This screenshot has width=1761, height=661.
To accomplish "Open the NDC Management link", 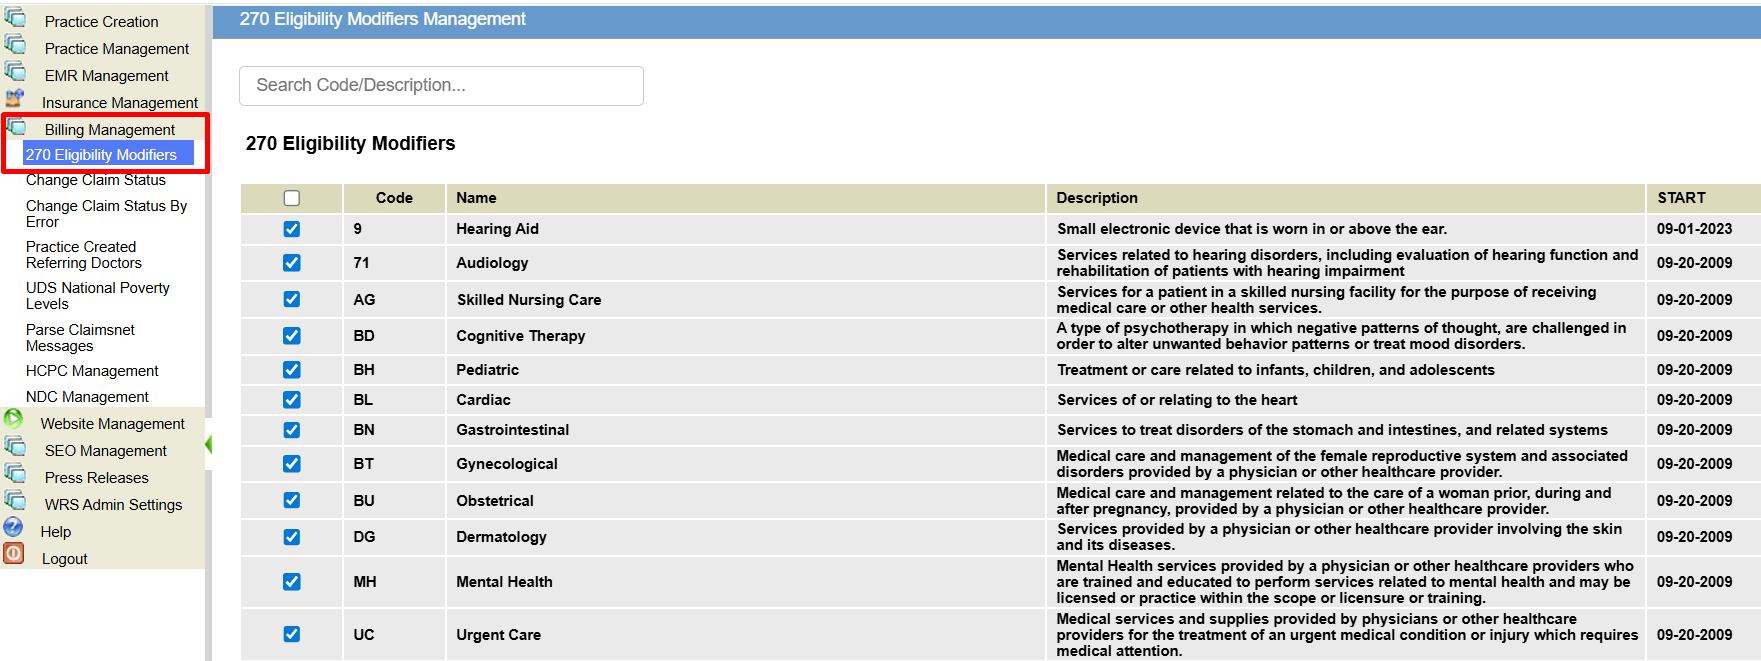I will pos(87,397).
